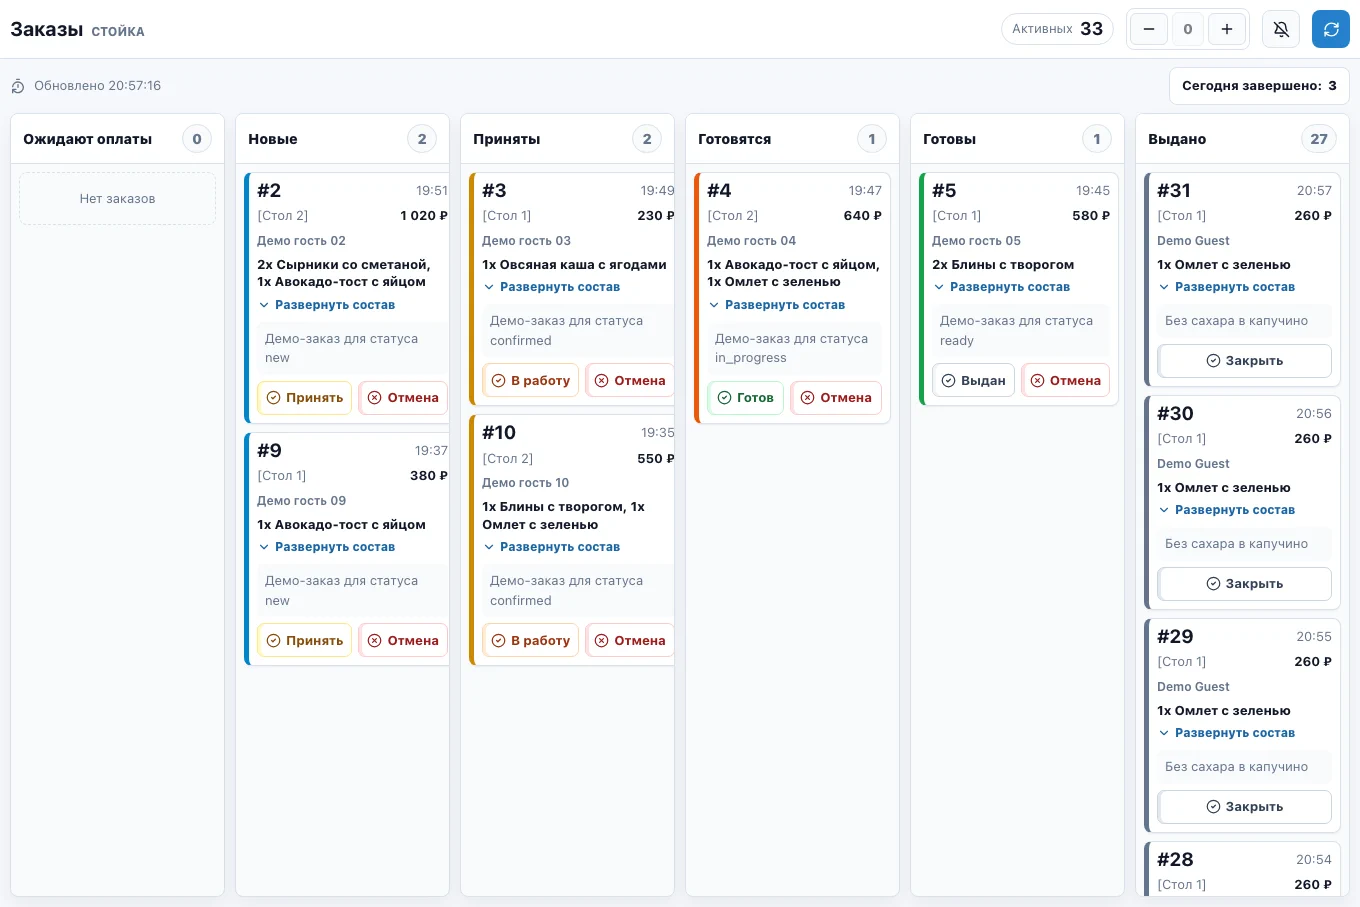
Task: Close order #31
Action: [1244, 361]
